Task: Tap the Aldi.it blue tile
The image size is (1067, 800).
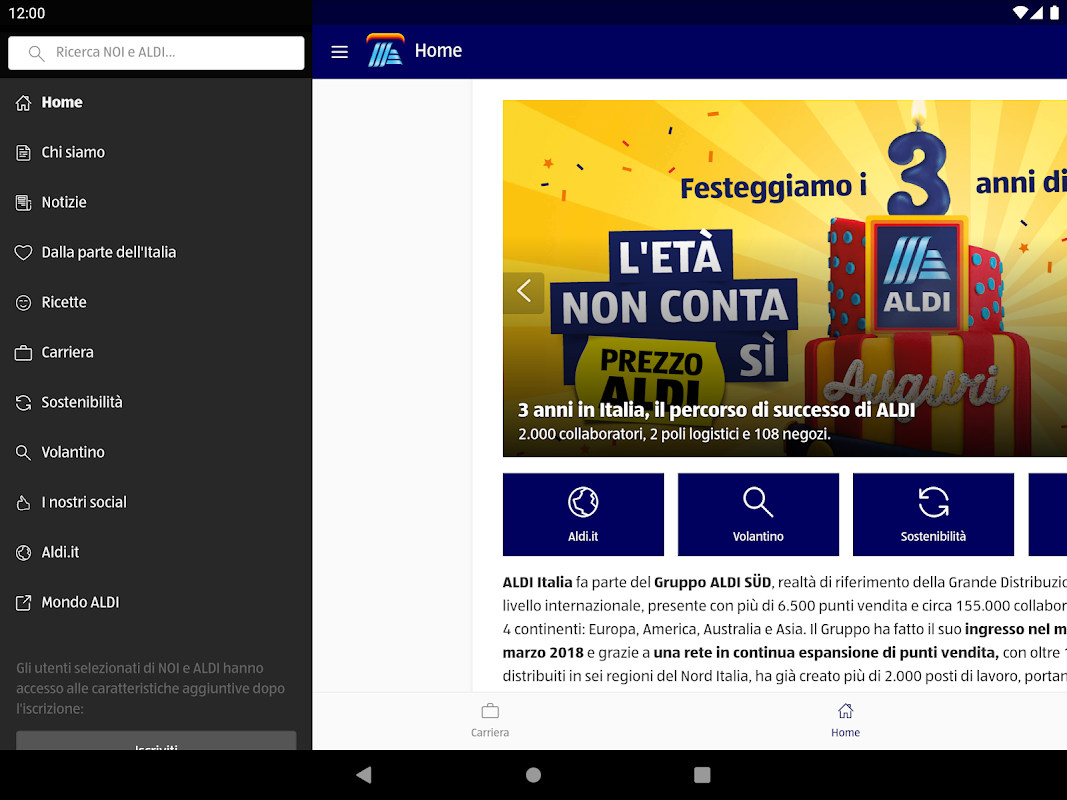Action: 583,514
